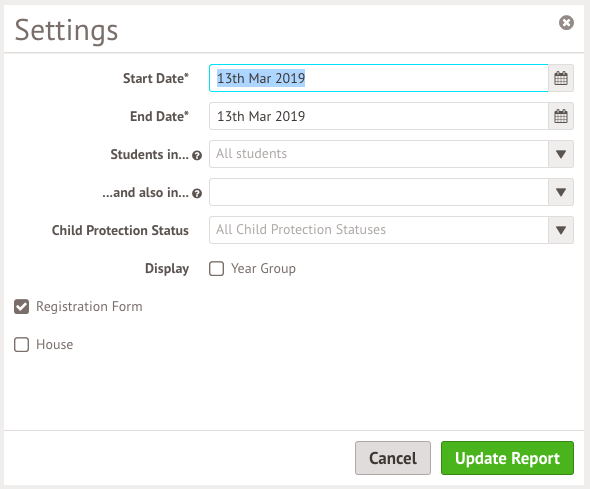The height and width of the screenshot is (489, 590).
Task: Click All Child Protection Statuses field
Action: 379,230
